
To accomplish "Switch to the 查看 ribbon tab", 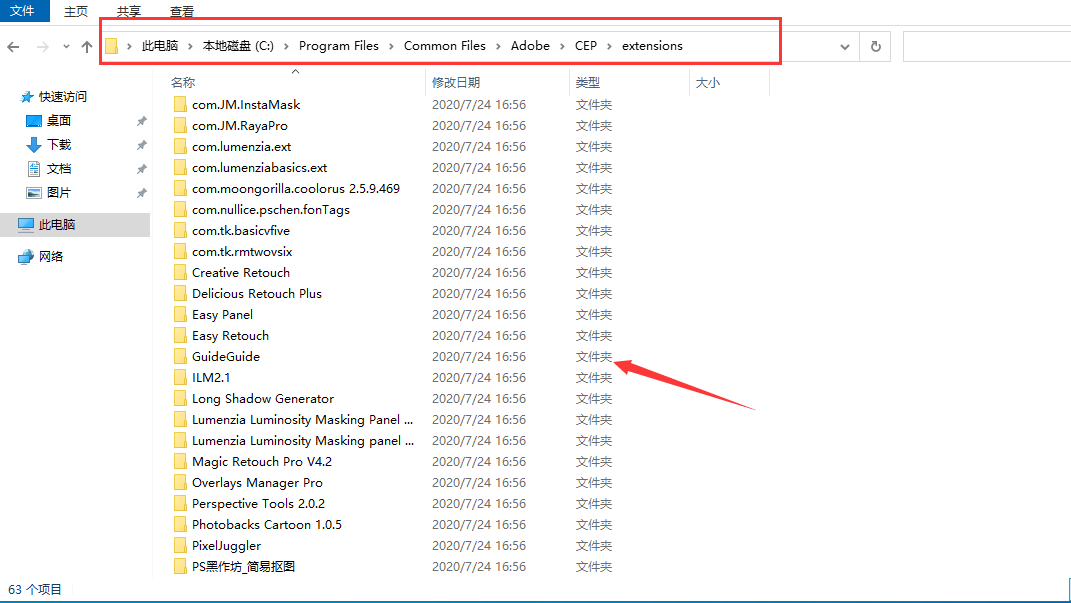I will (x=182, y=12).
